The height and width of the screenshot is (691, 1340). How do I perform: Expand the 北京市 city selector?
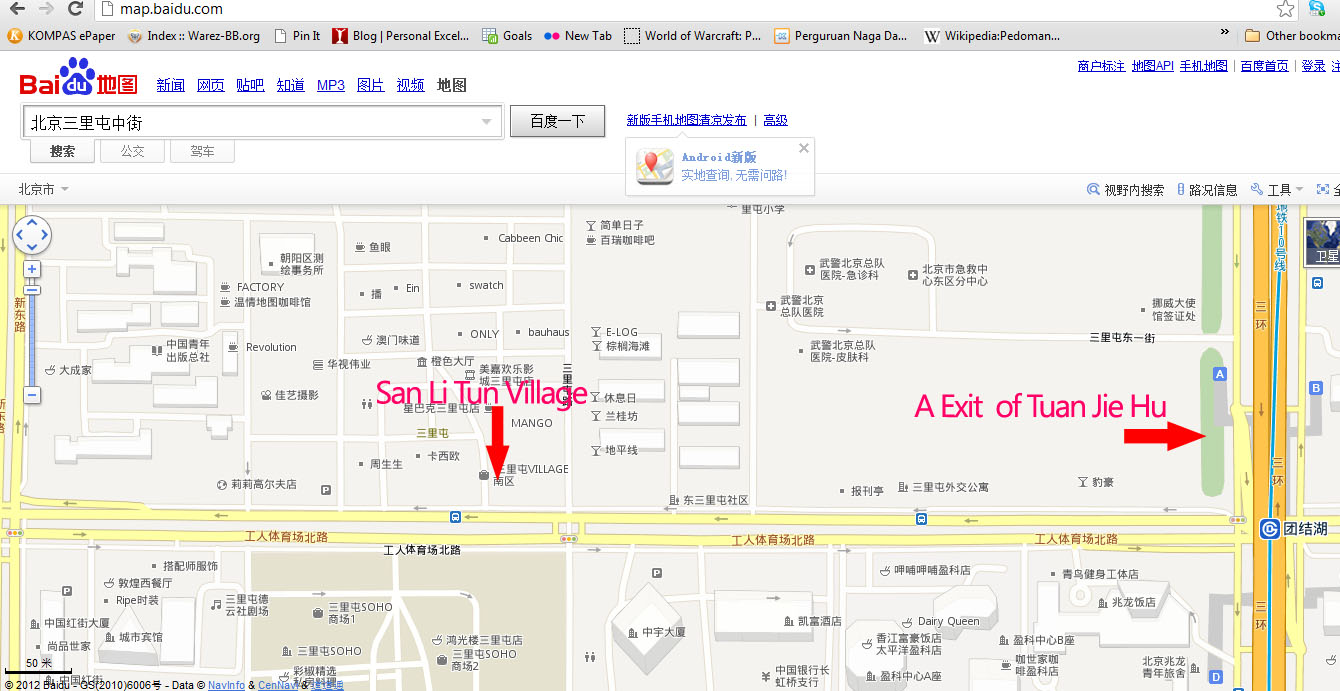[x=44, y=189]
